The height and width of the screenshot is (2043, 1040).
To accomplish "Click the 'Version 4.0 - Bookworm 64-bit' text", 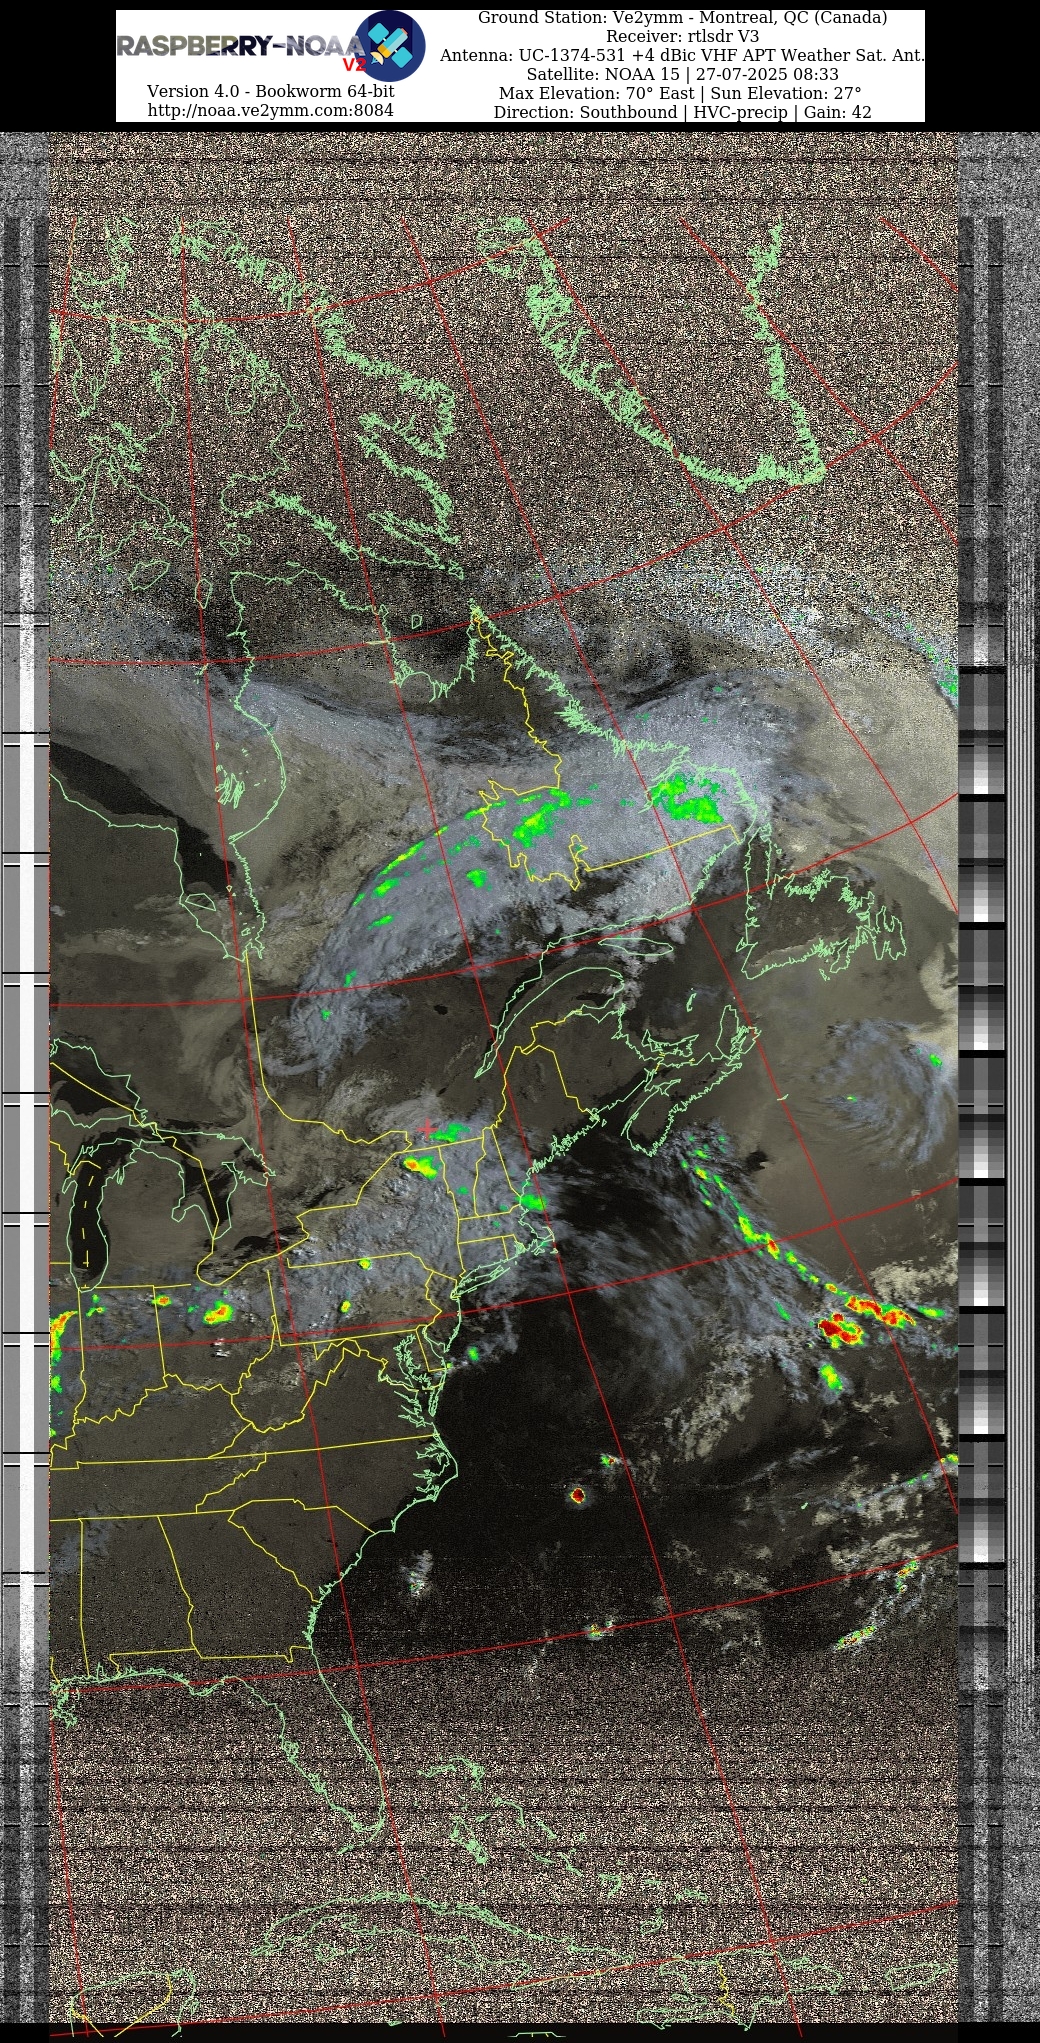I will tap(270, 91).
